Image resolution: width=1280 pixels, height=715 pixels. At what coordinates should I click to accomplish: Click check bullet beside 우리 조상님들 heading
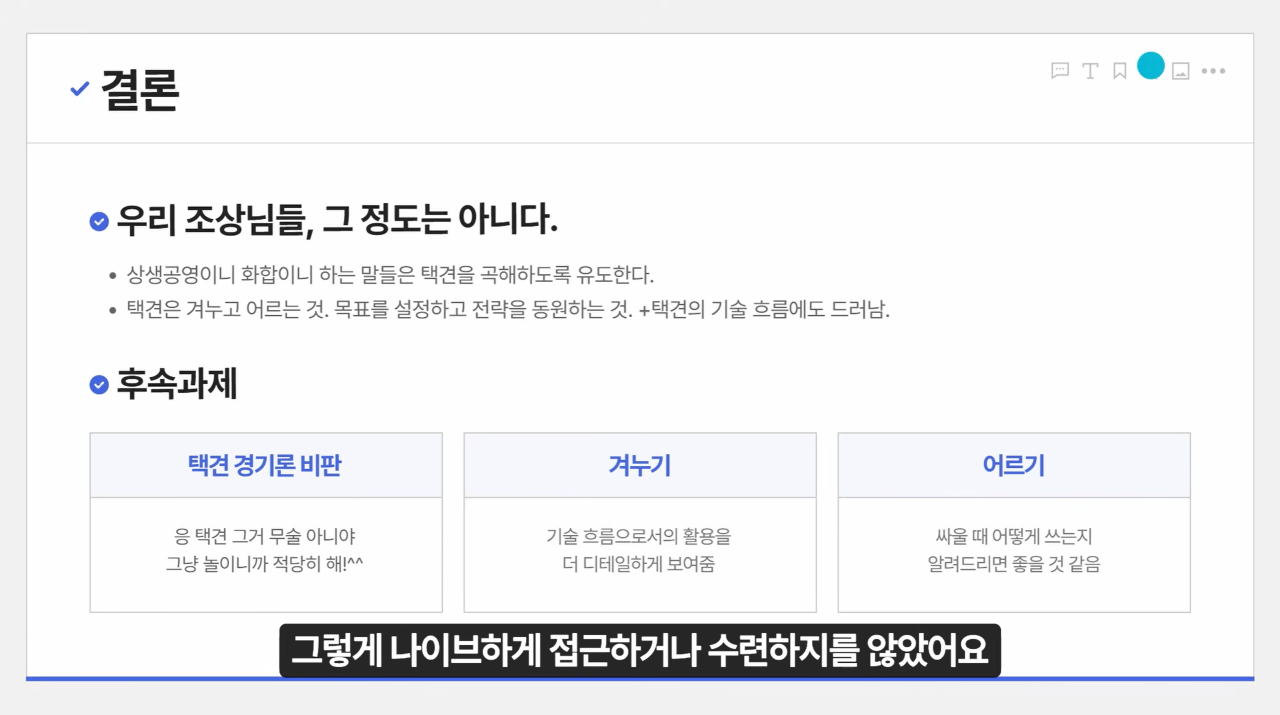coord(99,221)
